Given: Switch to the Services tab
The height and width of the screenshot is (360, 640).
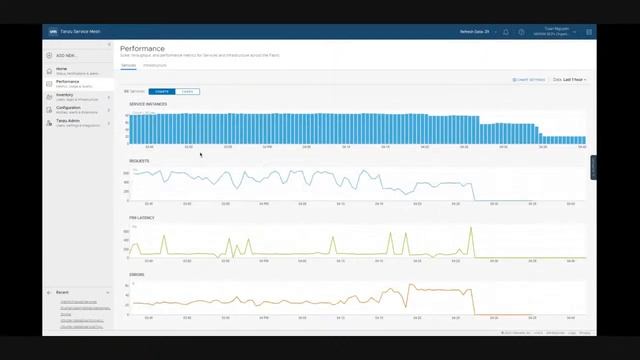Looking at the screenshot, I should pos(128,65).
